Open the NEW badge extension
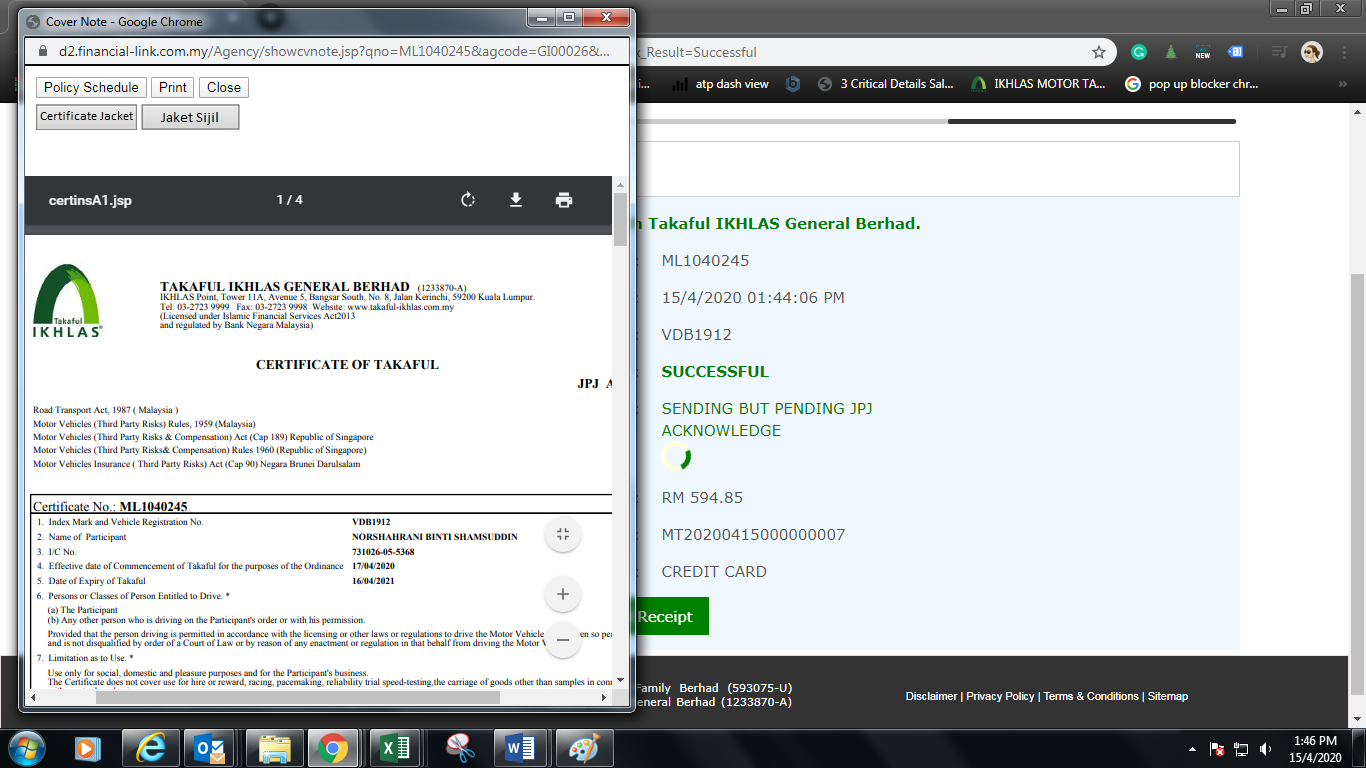The image size is (1366, 768). 1202,52
